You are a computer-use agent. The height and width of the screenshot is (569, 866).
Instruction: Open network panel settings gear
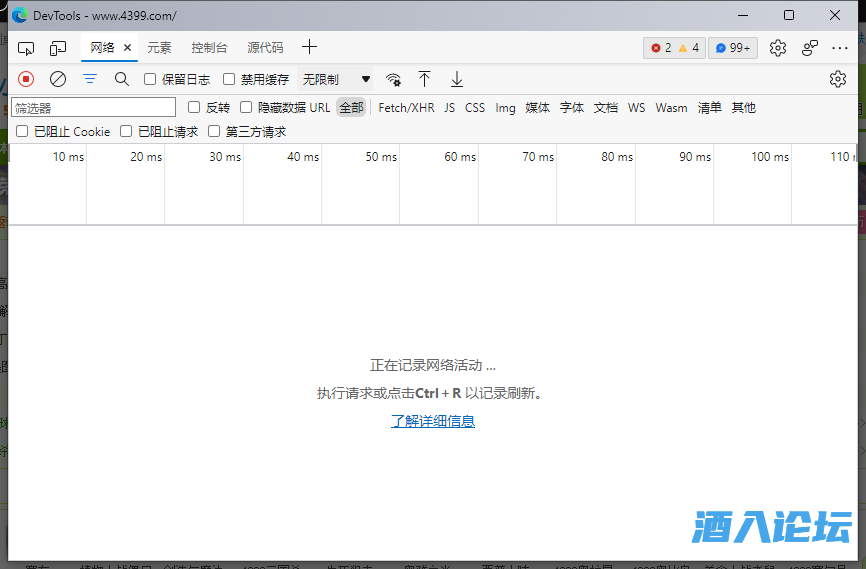838,79
